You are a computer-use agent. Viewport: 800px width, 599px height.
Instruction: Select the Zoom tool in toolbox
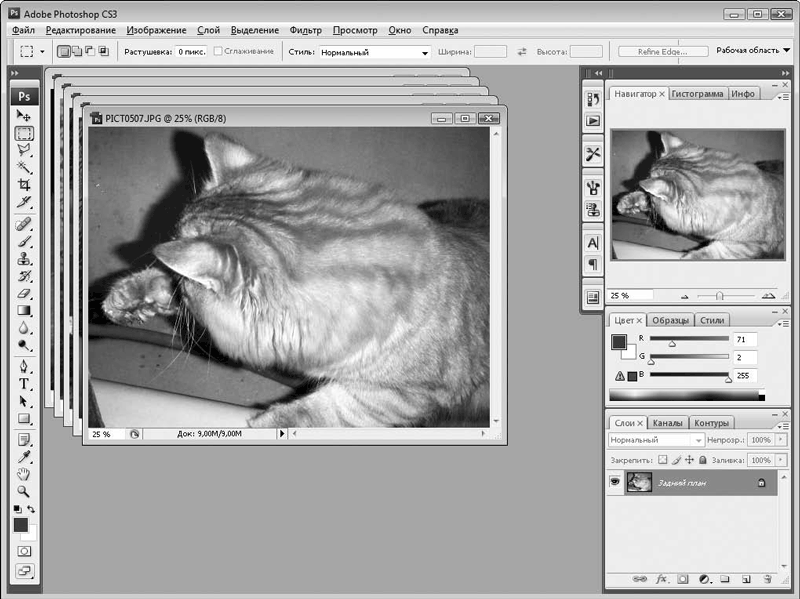click(x=24, y=491)
